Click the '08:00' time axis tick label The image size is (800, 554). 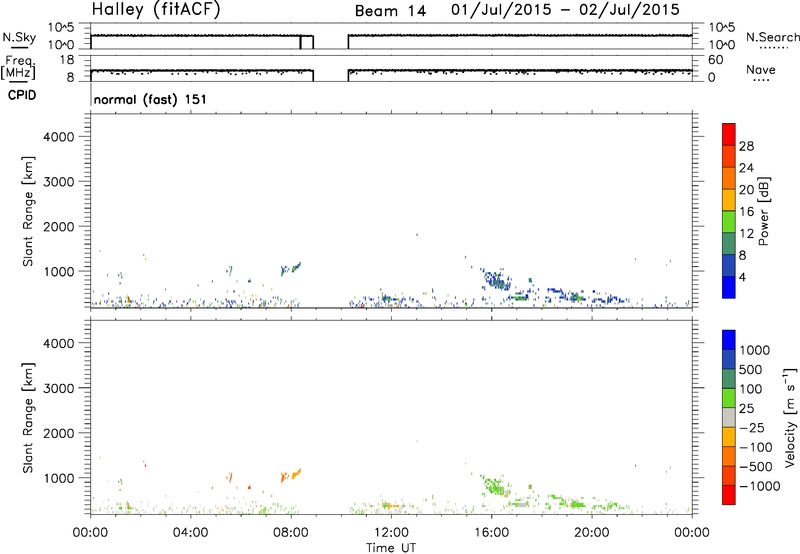click(291, 533)
